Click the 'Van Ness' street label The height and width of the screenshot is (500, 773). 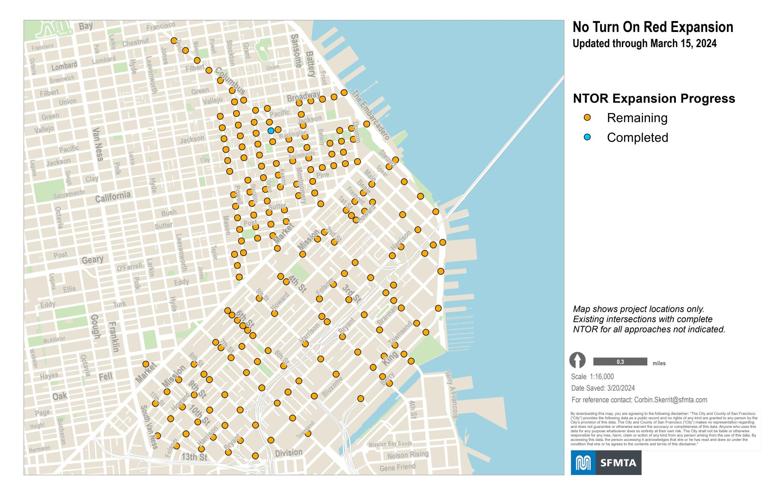[97, 145]
